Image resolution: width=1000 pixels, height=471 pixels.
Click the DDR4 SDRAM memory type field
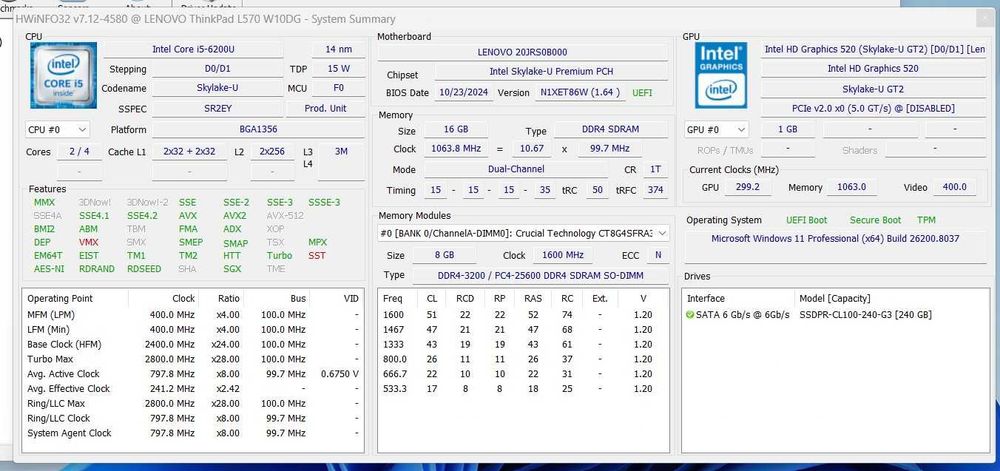pyautogui.click(x=610, y=129)
